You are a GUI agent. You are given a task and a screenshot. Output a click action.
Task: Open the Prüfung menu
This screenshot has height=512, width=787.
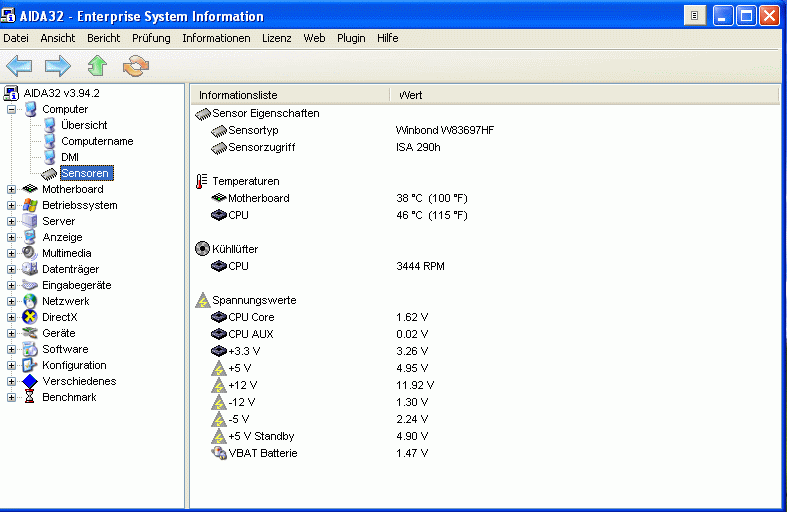[x=151, y=38]
